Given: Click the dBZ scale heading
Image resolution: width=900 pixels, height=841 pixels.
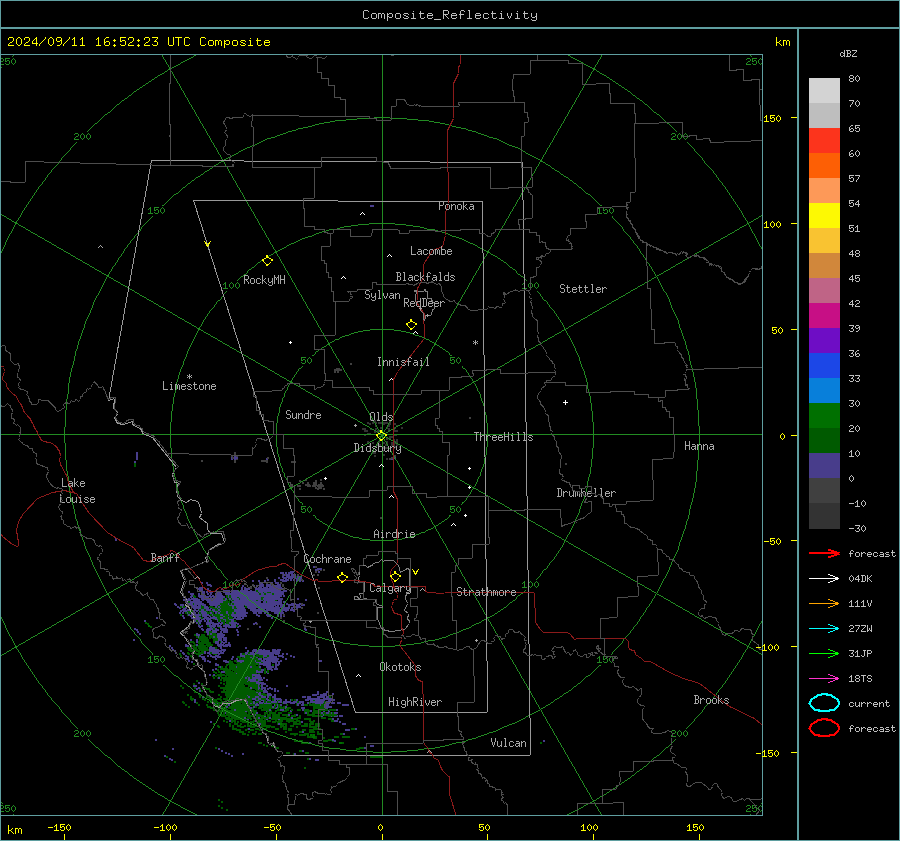Looking at the screenshot, I should coord(848,54).
